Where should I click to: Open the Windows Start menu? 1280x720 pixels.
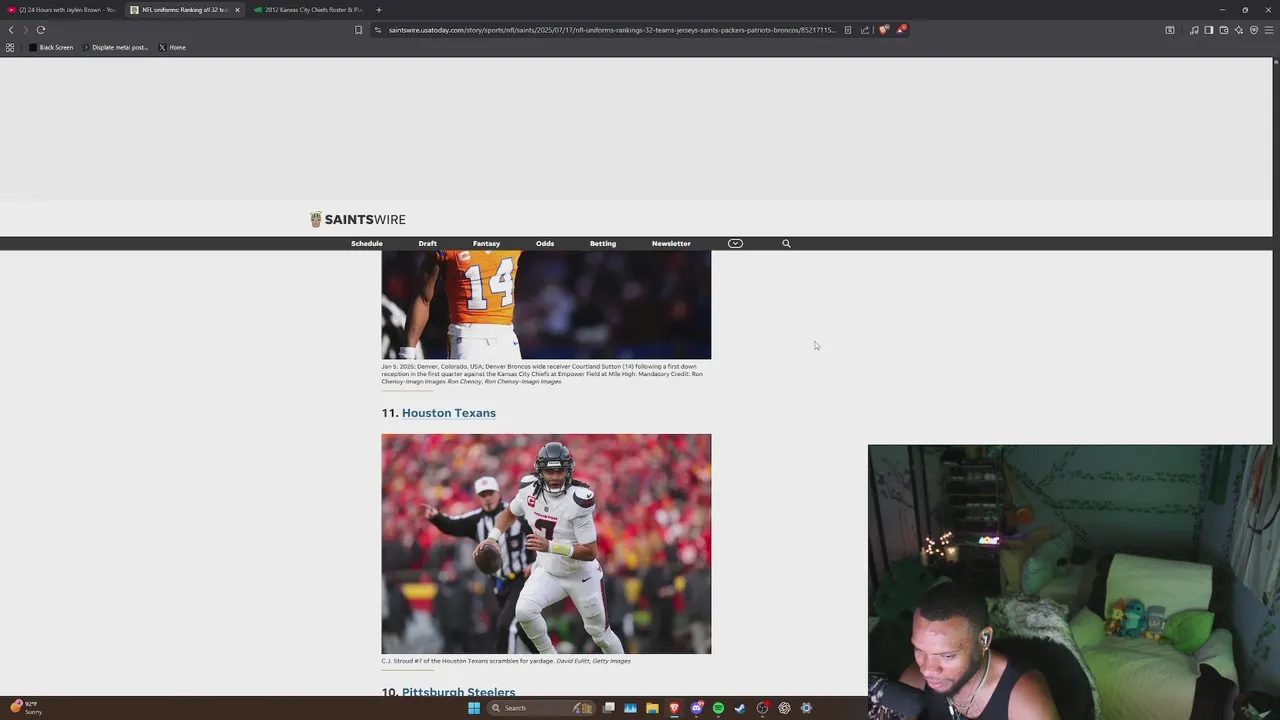[x=474, y=708]
